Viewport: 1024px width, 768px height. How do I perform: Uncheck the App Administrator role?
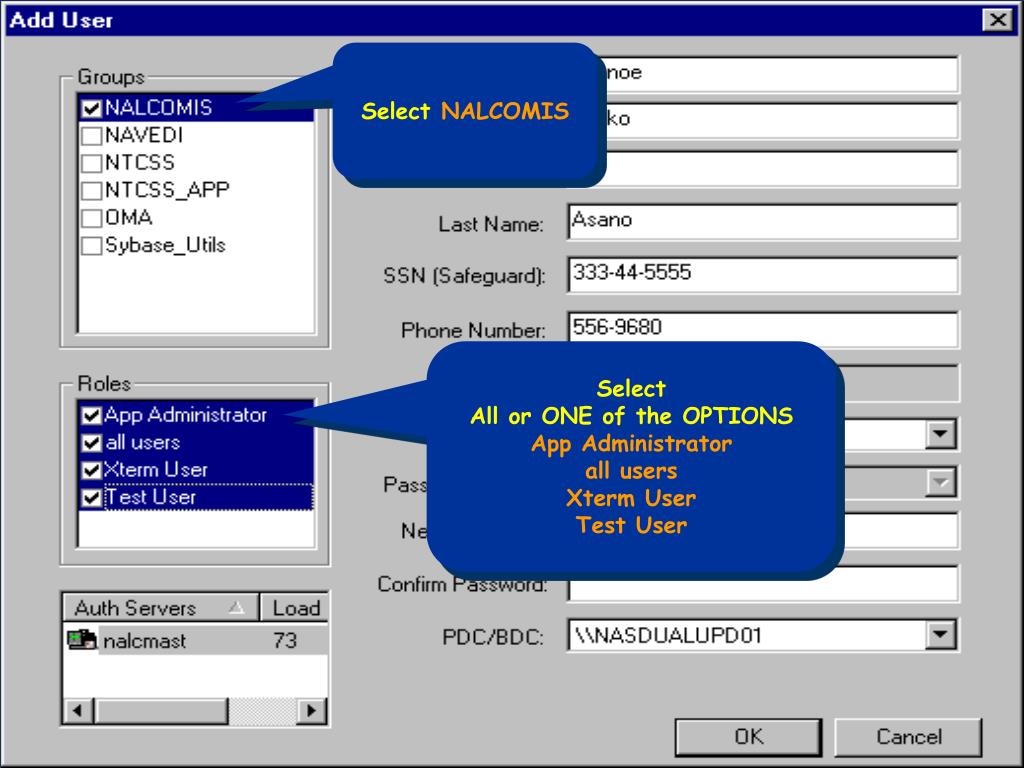click(x=91, y=415)
